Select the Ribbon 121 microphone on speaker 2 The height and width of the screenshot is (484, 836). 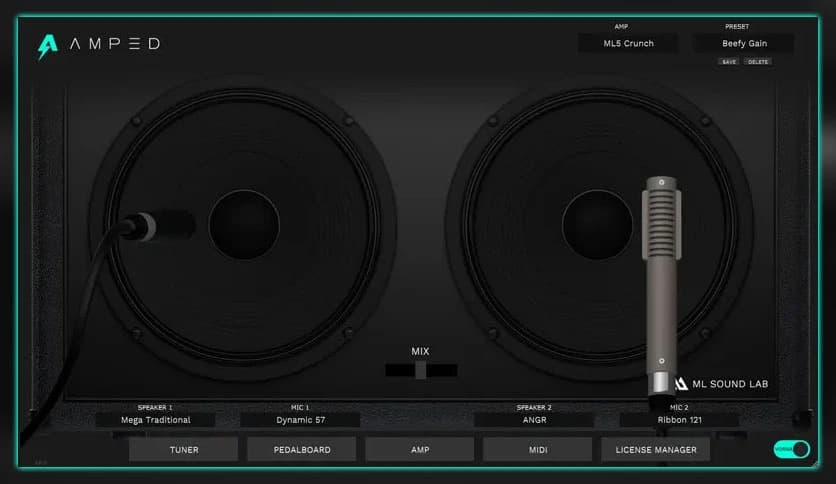662,285
